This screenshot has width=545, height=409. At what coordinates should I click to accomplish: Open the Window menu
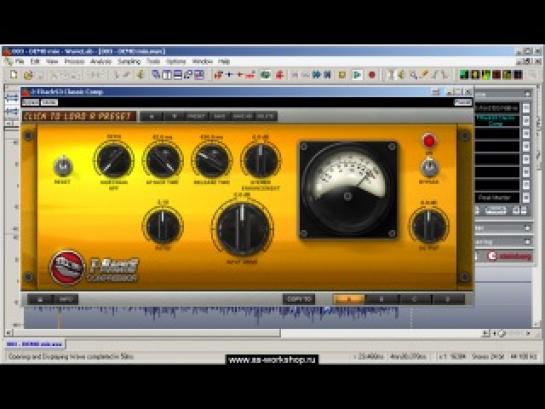click(202, 62)
